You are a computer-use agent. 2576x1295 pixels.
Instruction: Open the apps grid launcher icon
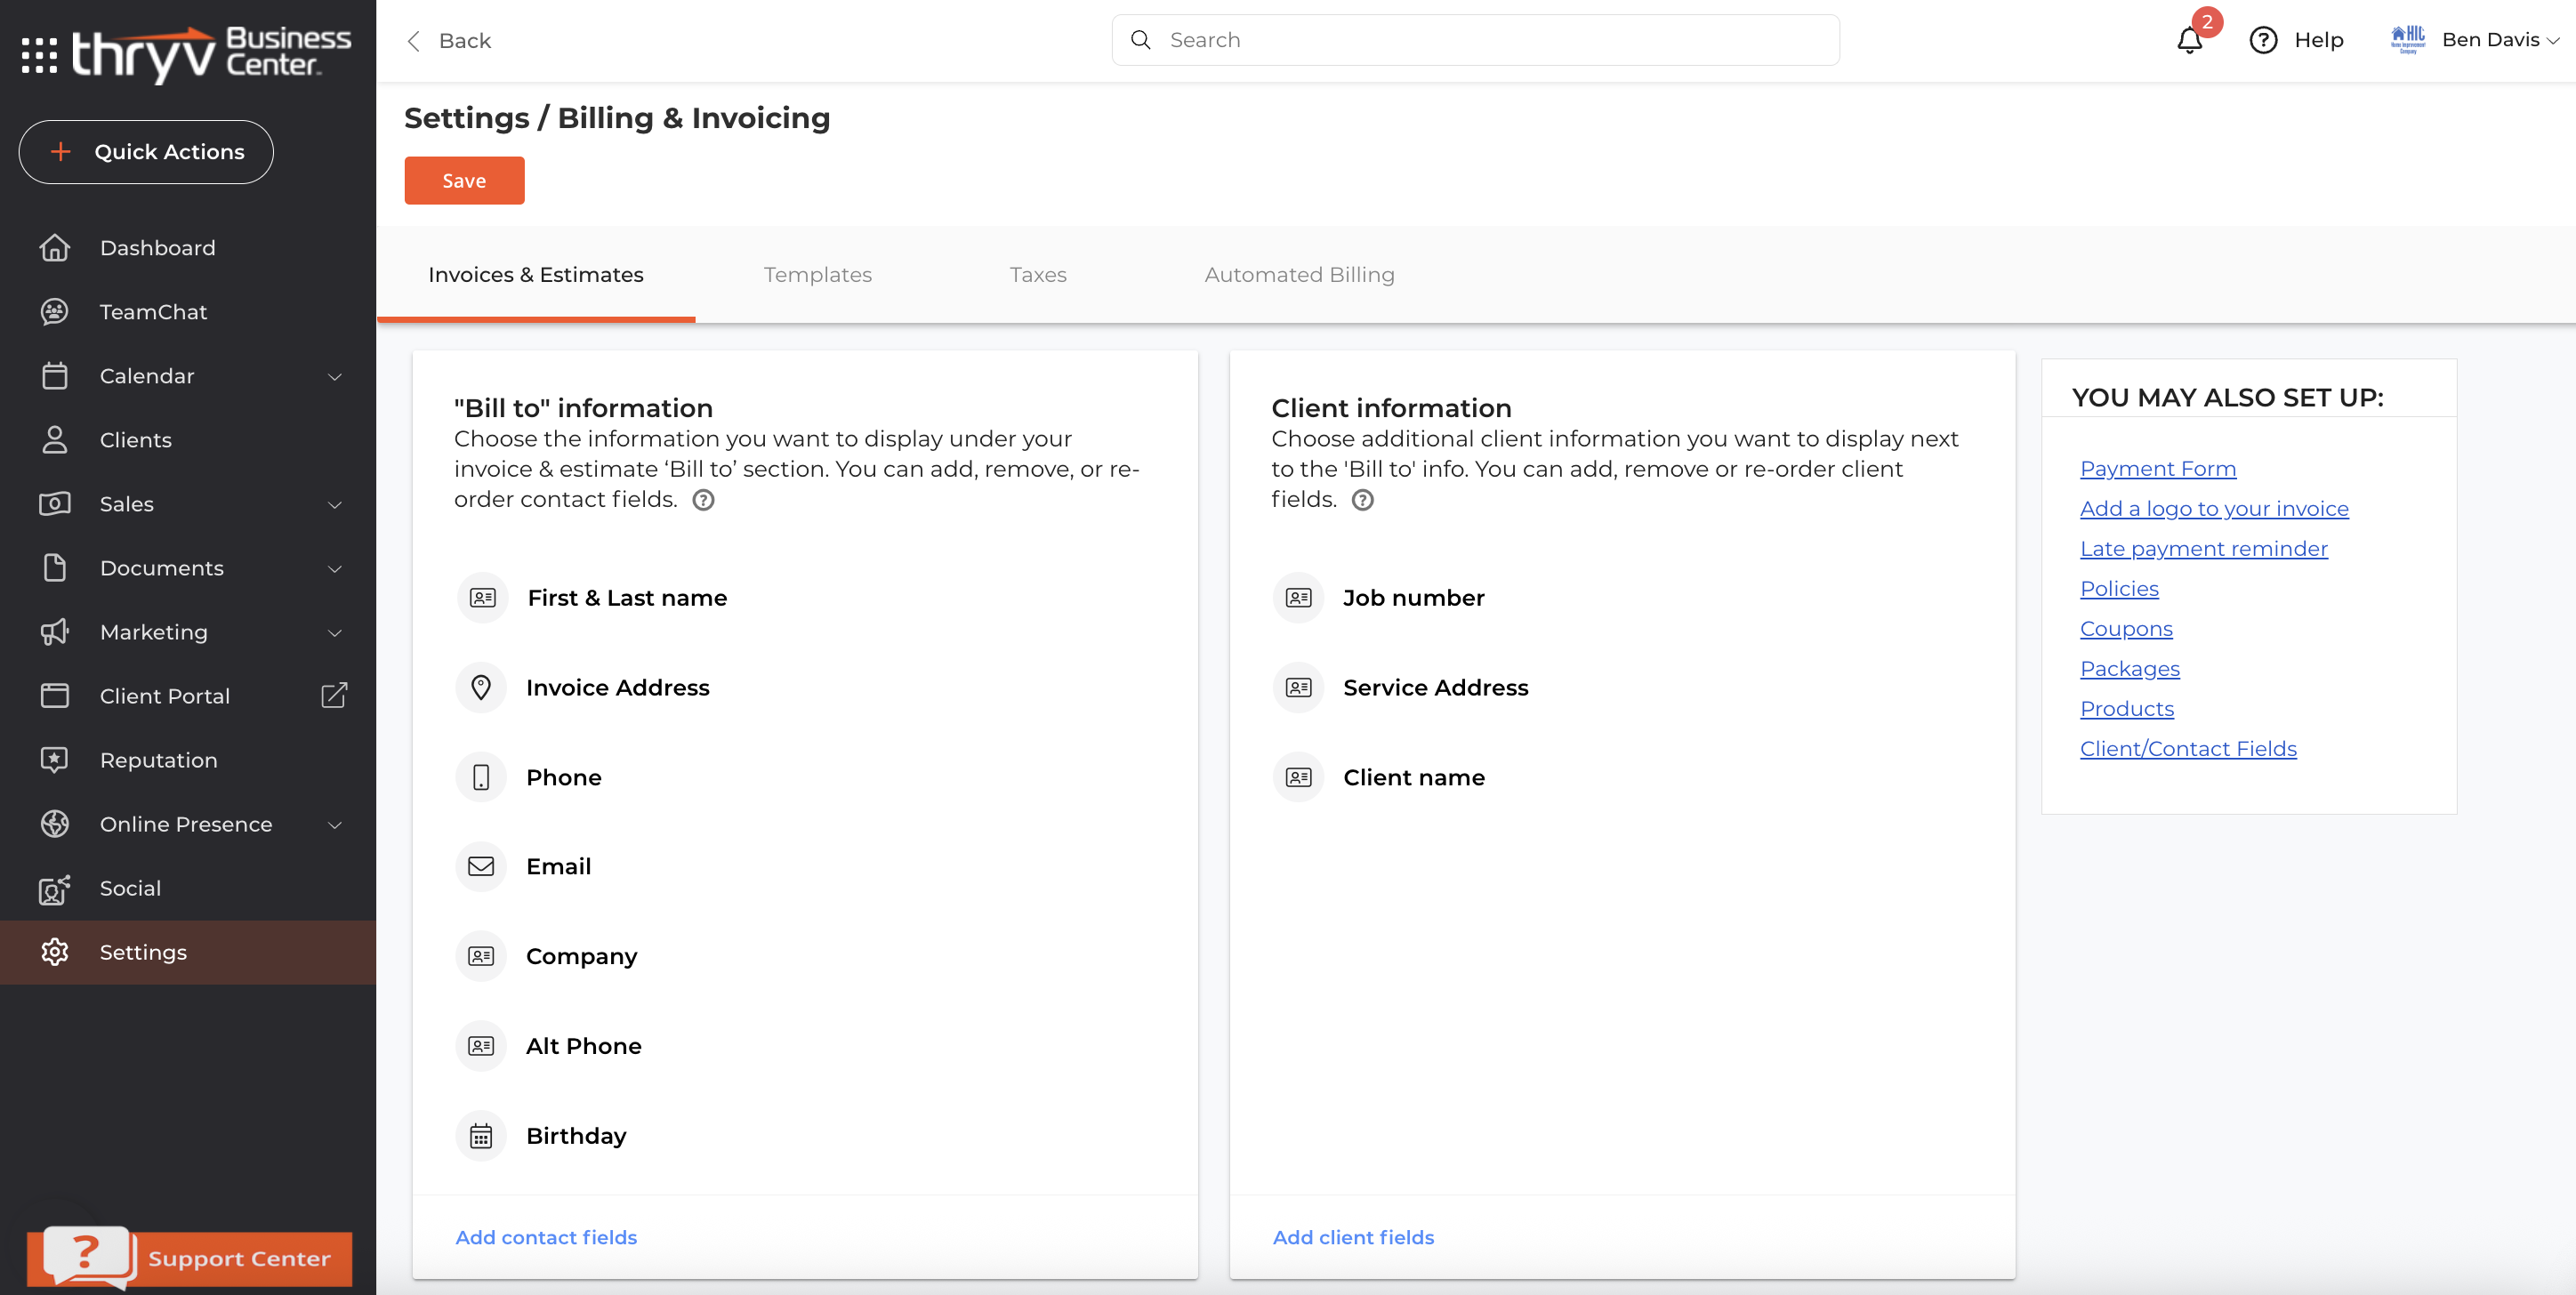(x=39, y=55)
